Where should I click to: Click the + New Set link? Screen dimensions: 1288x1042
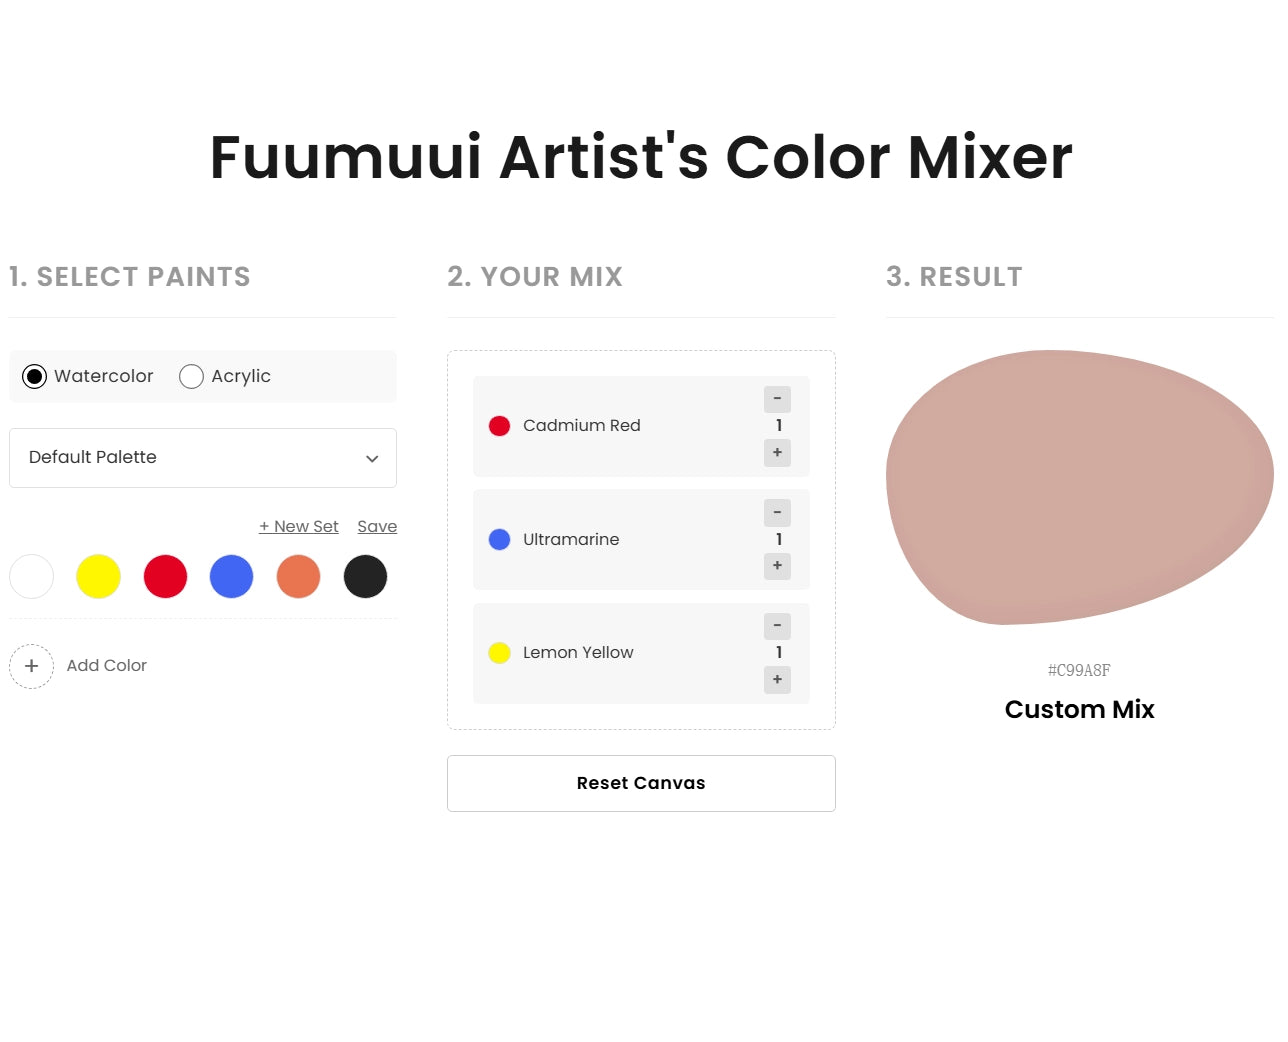pos(298,526)
